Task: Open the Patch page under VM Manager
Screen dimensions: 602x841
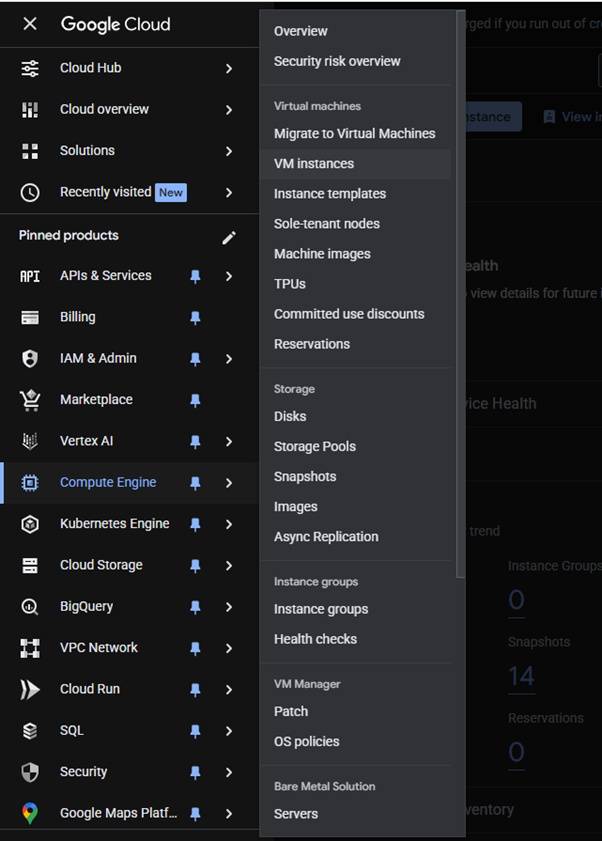Action: 355,711
